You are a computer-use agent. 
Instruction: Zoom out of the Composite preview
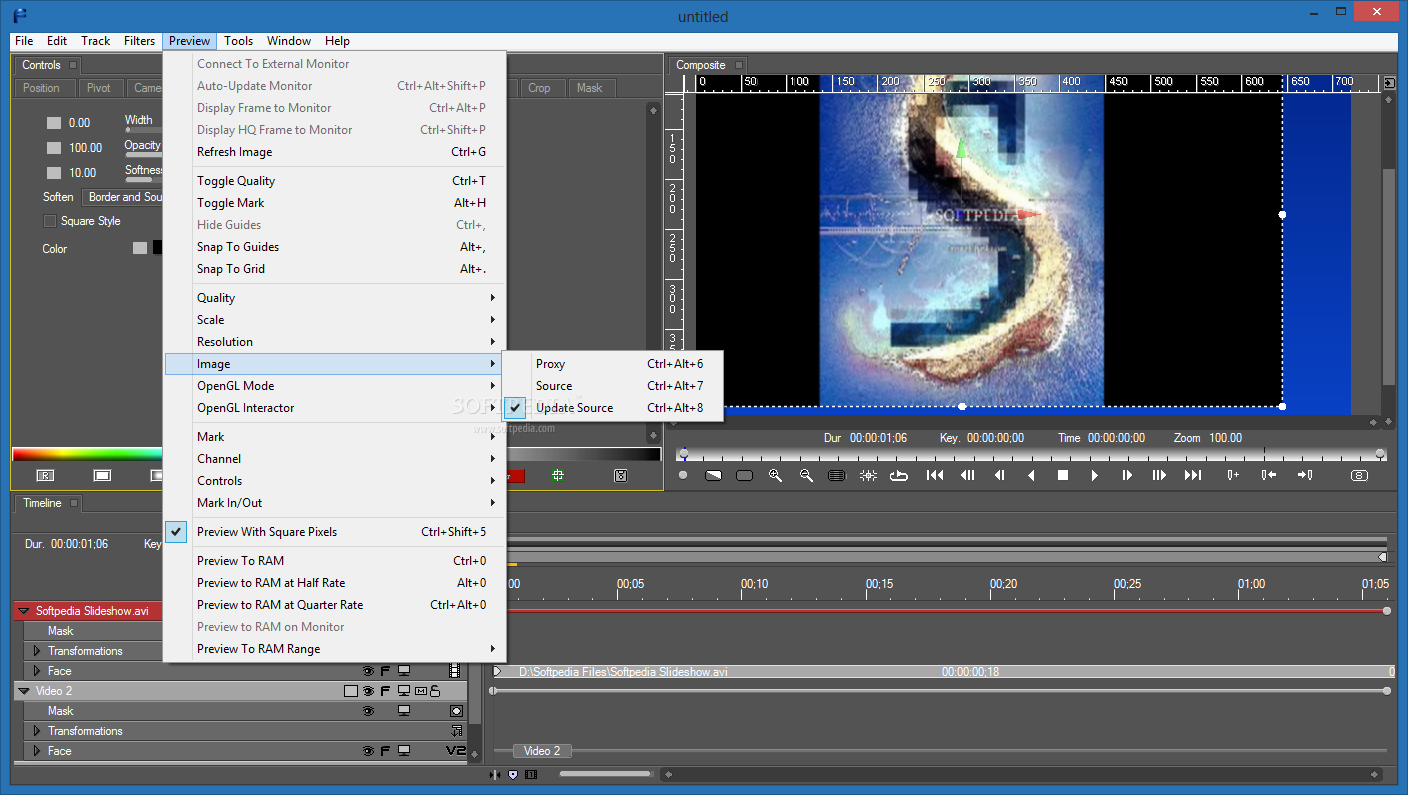[806, 476]
